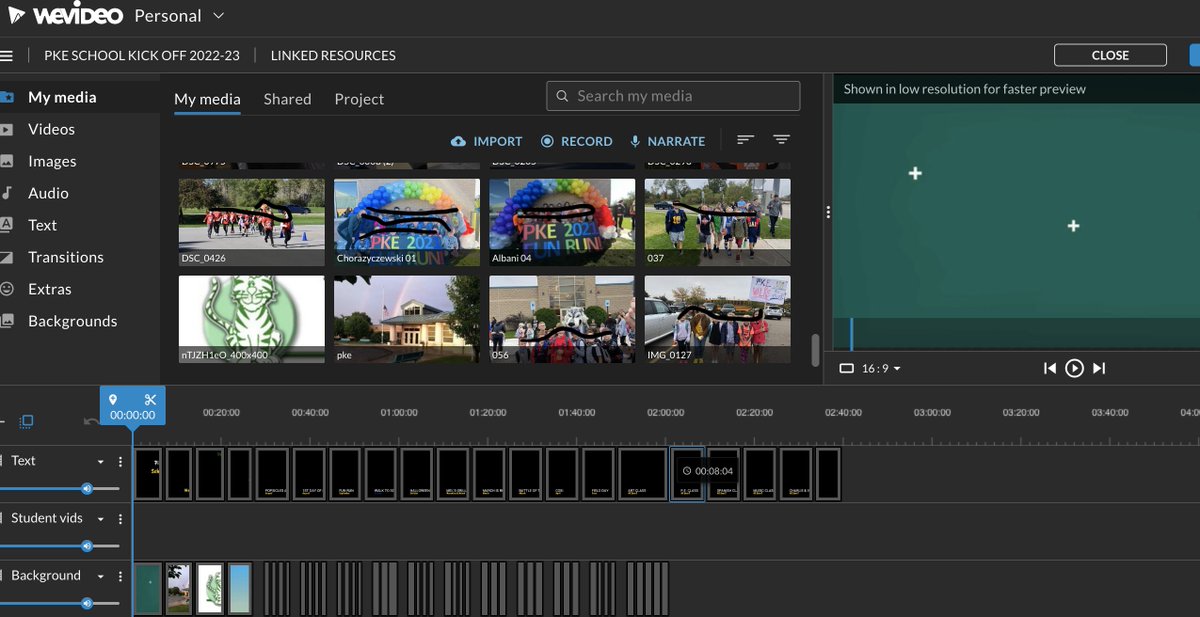Switch to the Project tab
1200x617 pixels.
pos(359,99)
